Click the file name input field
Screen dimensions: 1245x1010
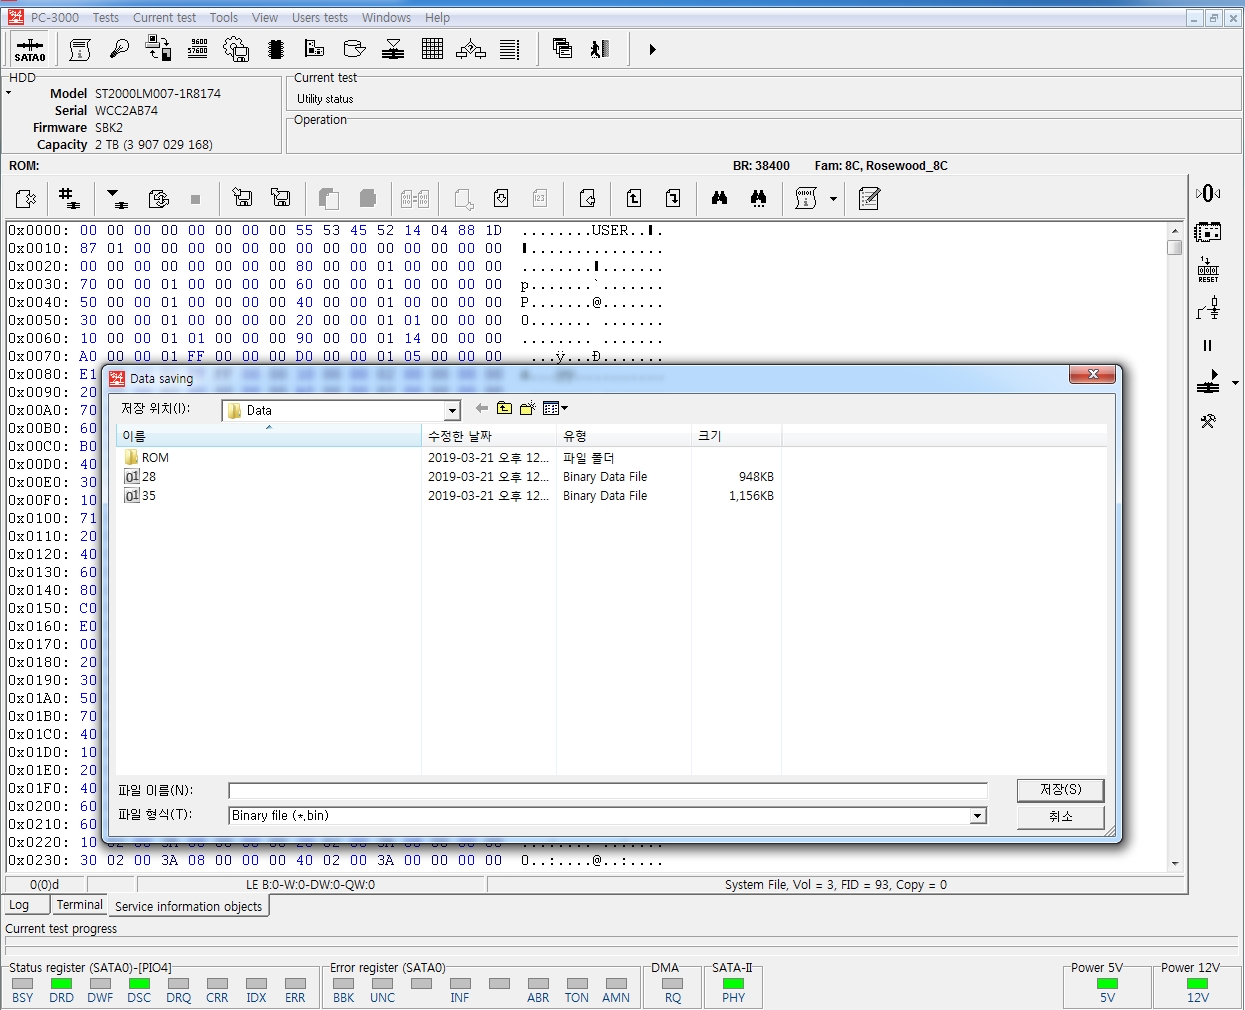(607, 791)
